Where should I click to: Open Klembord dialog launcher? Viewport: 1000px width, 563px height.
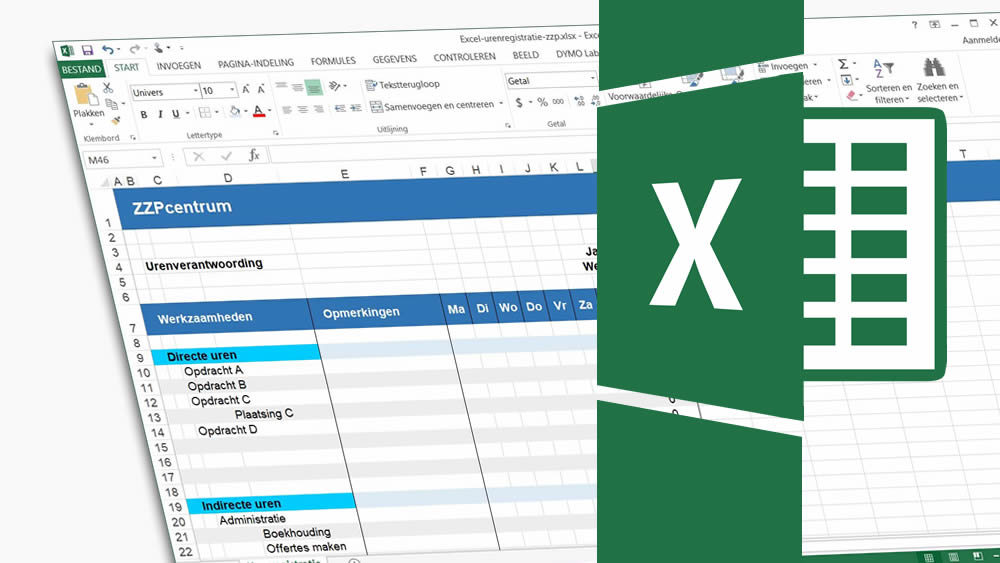point(133,137)
